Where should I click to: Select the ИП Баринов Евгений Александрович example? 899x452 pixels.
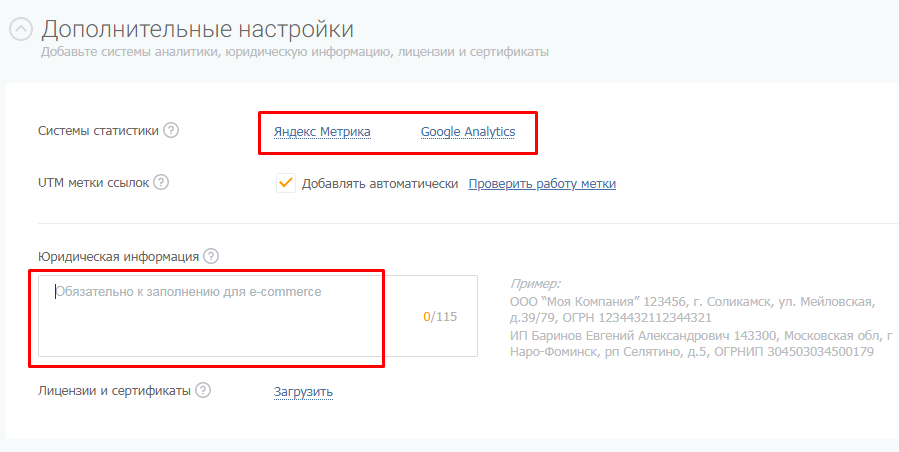coord(701,344)
